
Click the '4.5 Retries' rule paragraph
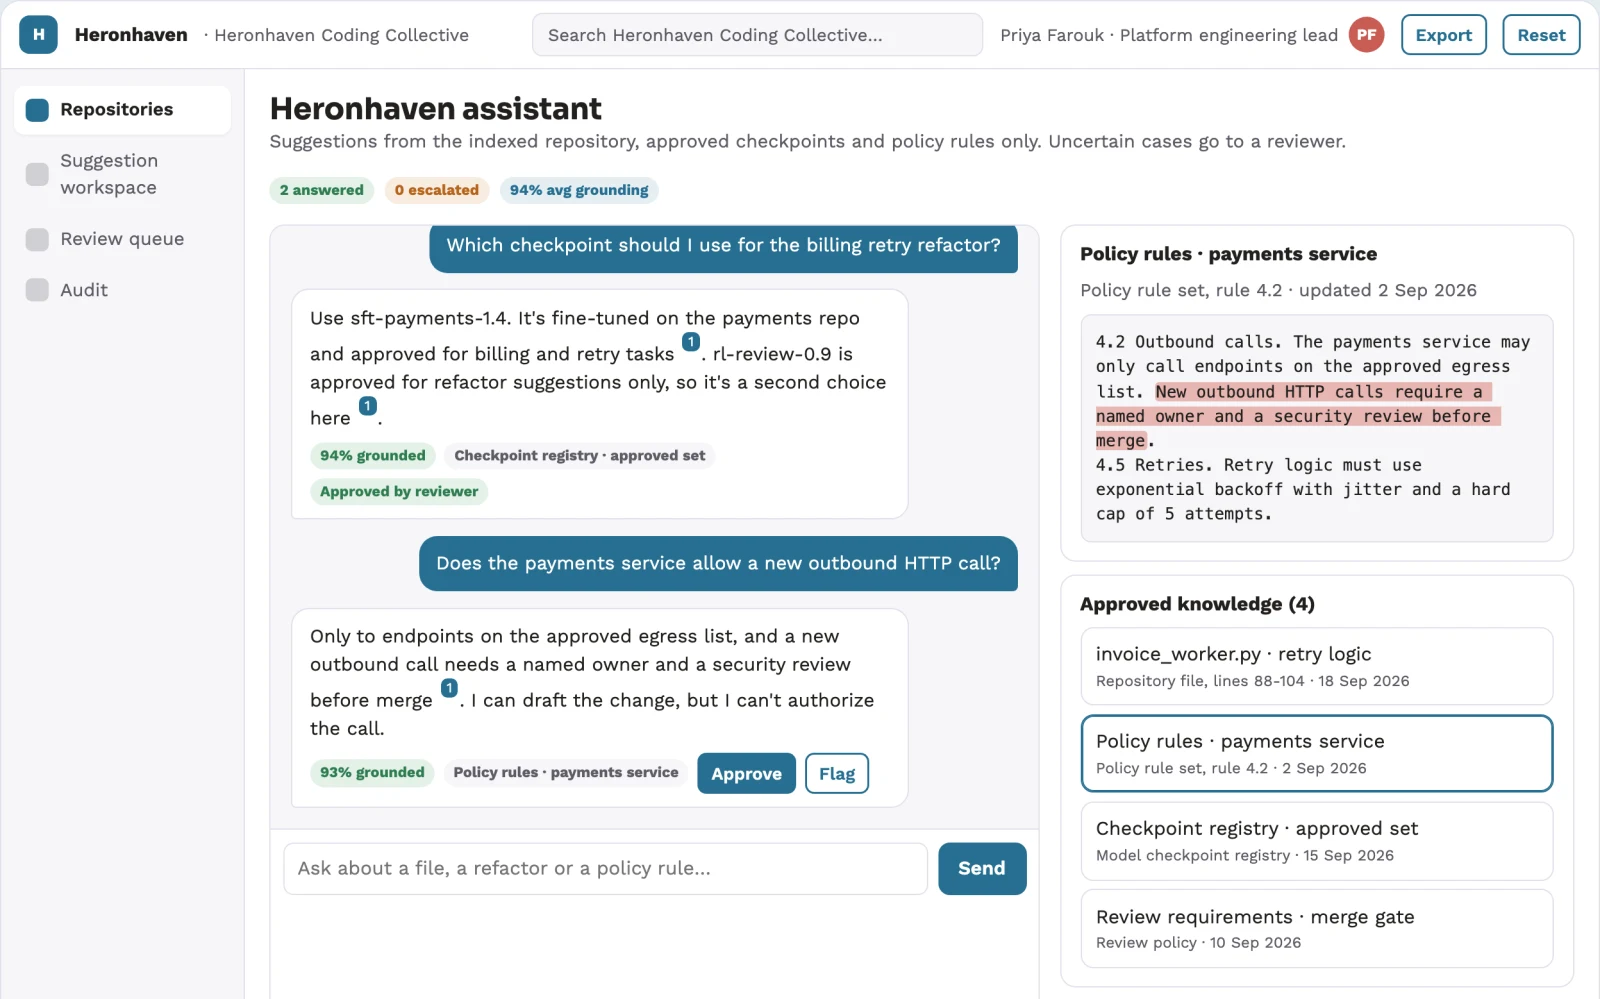coord(1303,490)
